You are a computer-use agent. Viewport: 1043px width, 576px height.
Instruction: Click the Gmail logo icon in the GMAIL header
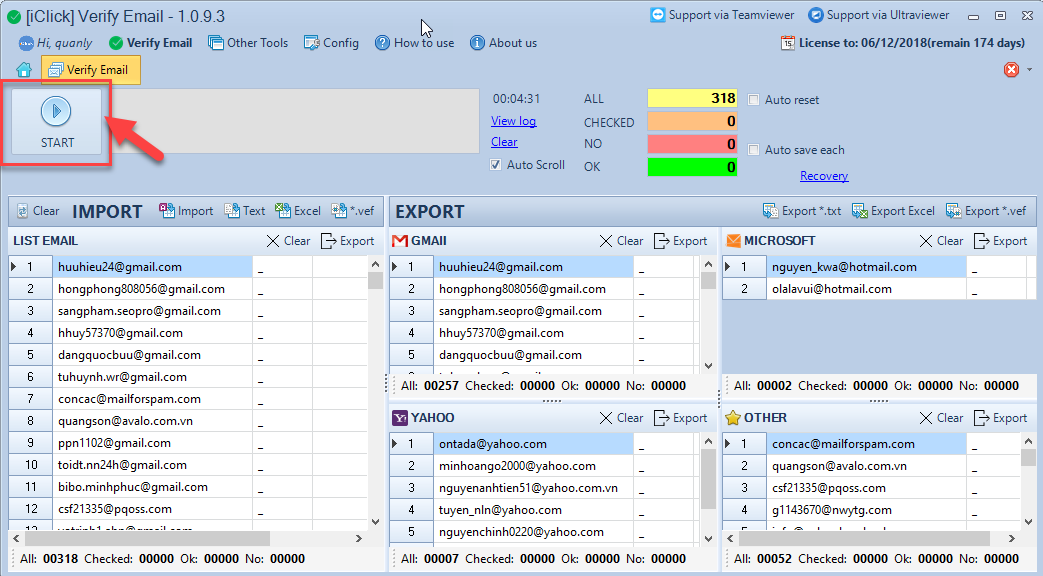[x=400, y=241]
